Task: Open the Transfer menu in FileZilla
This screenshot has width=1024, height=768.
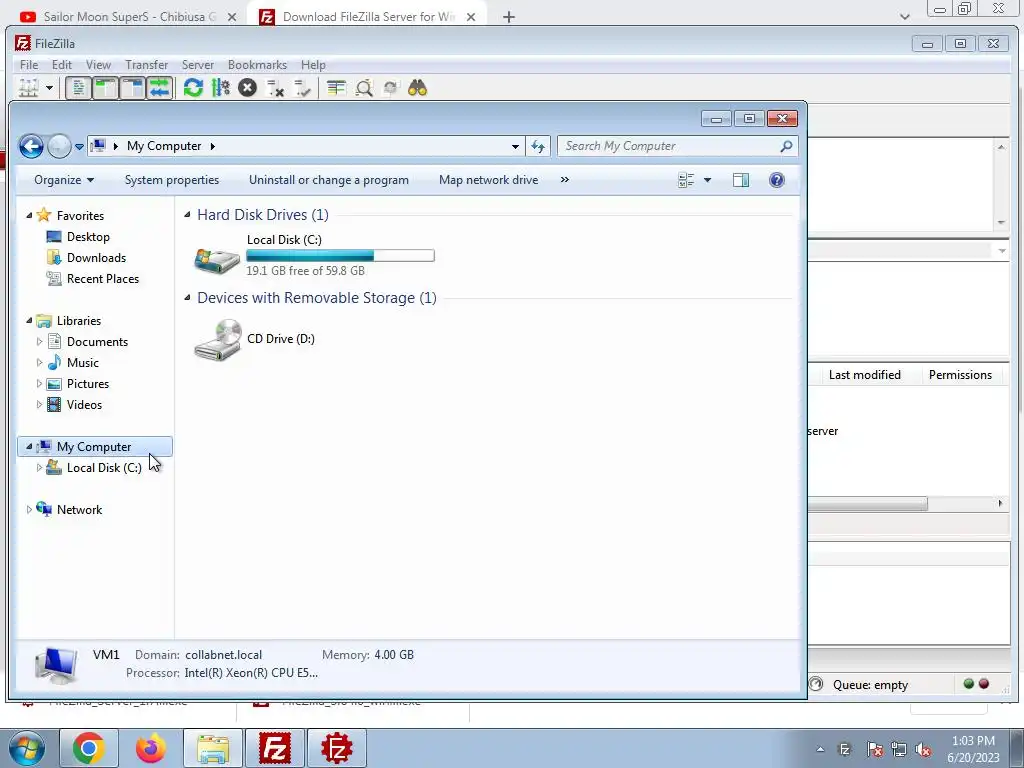Action: tap(146, 65)
